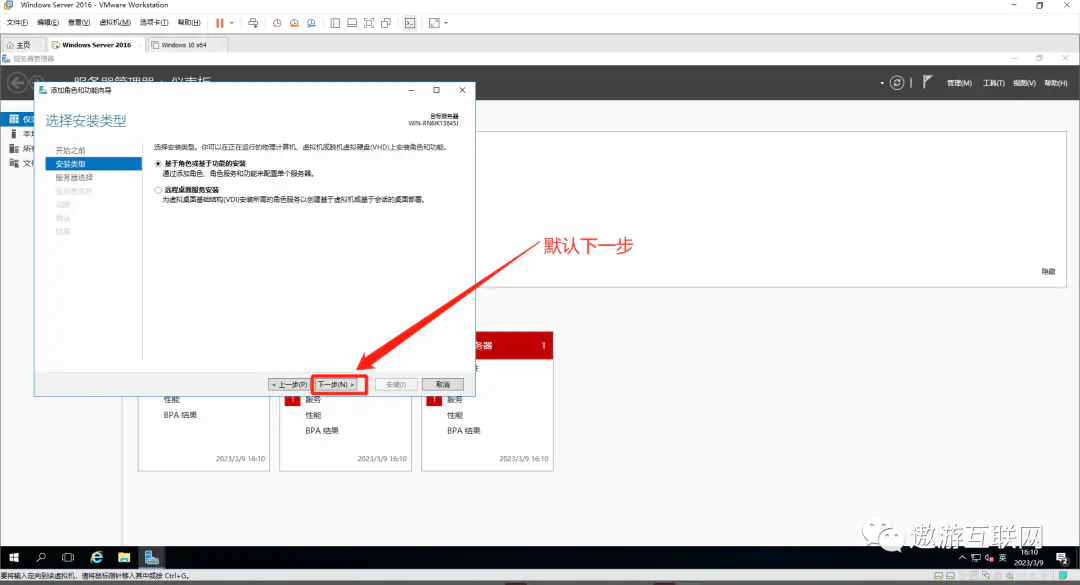Select 服务器选择 step in wizard sidebar

pyautogui.click(x=74, y=177)
